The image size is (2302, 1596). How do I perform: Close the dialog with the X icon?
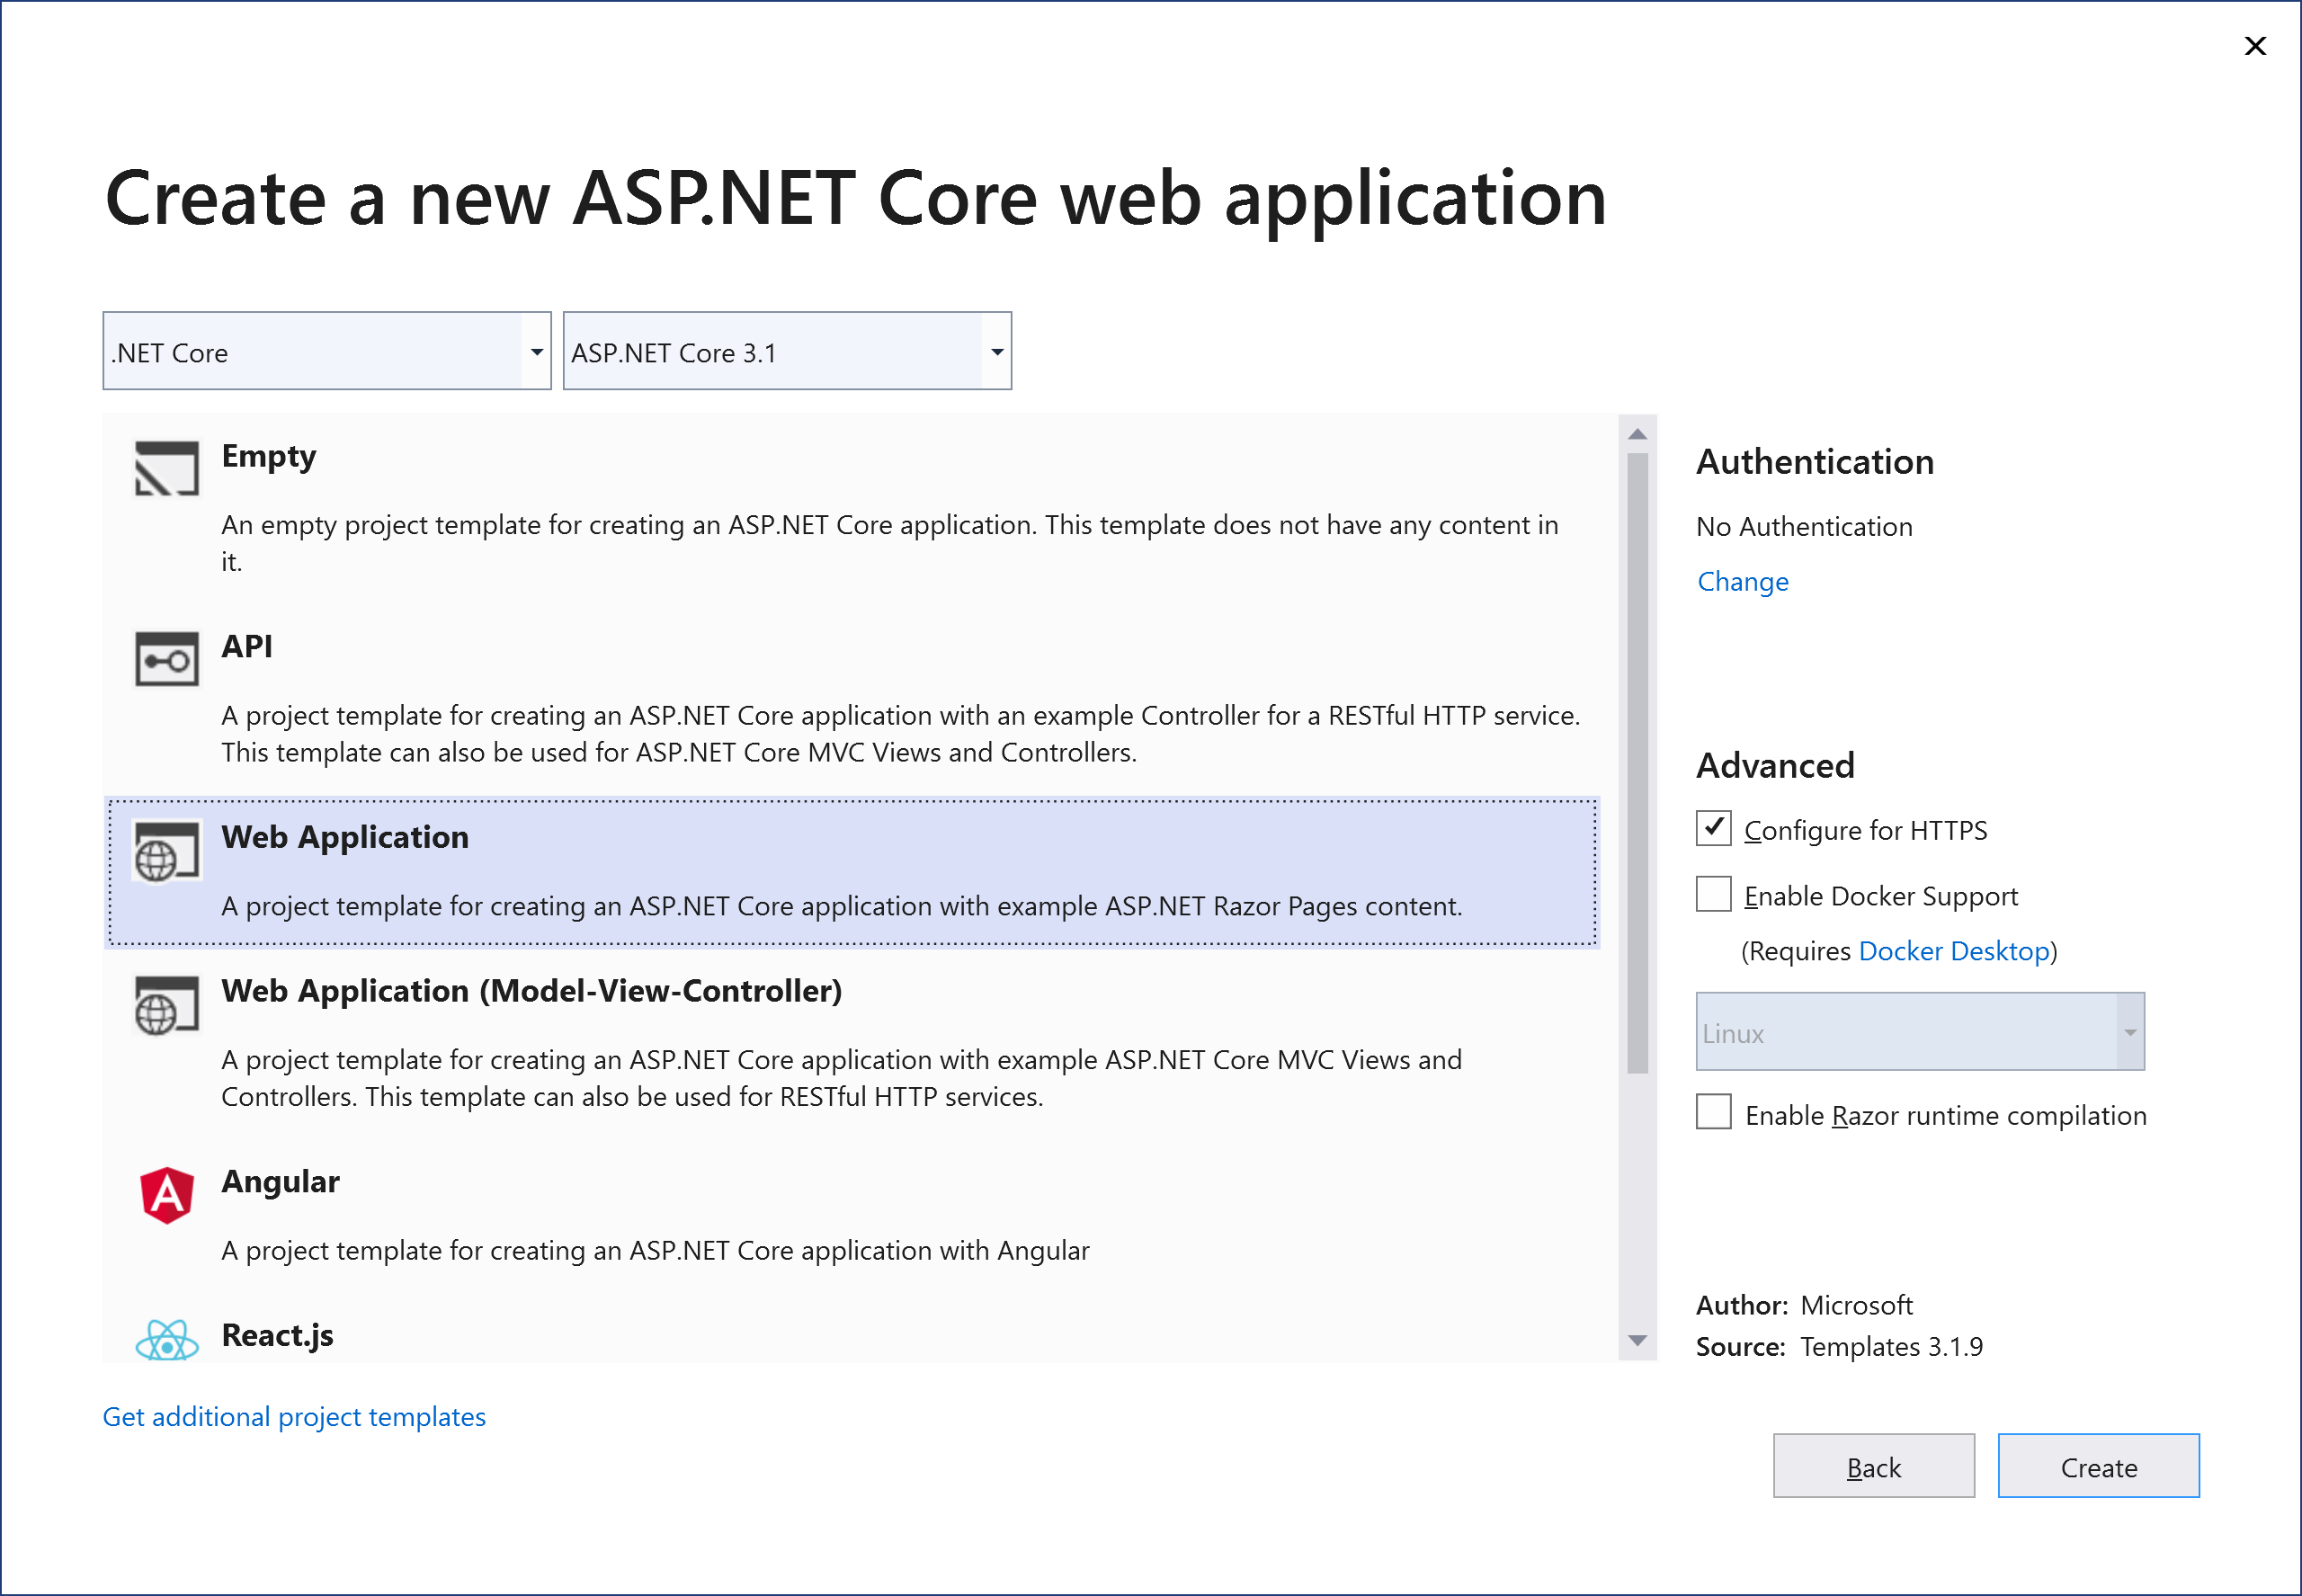tap(2255, 46)
